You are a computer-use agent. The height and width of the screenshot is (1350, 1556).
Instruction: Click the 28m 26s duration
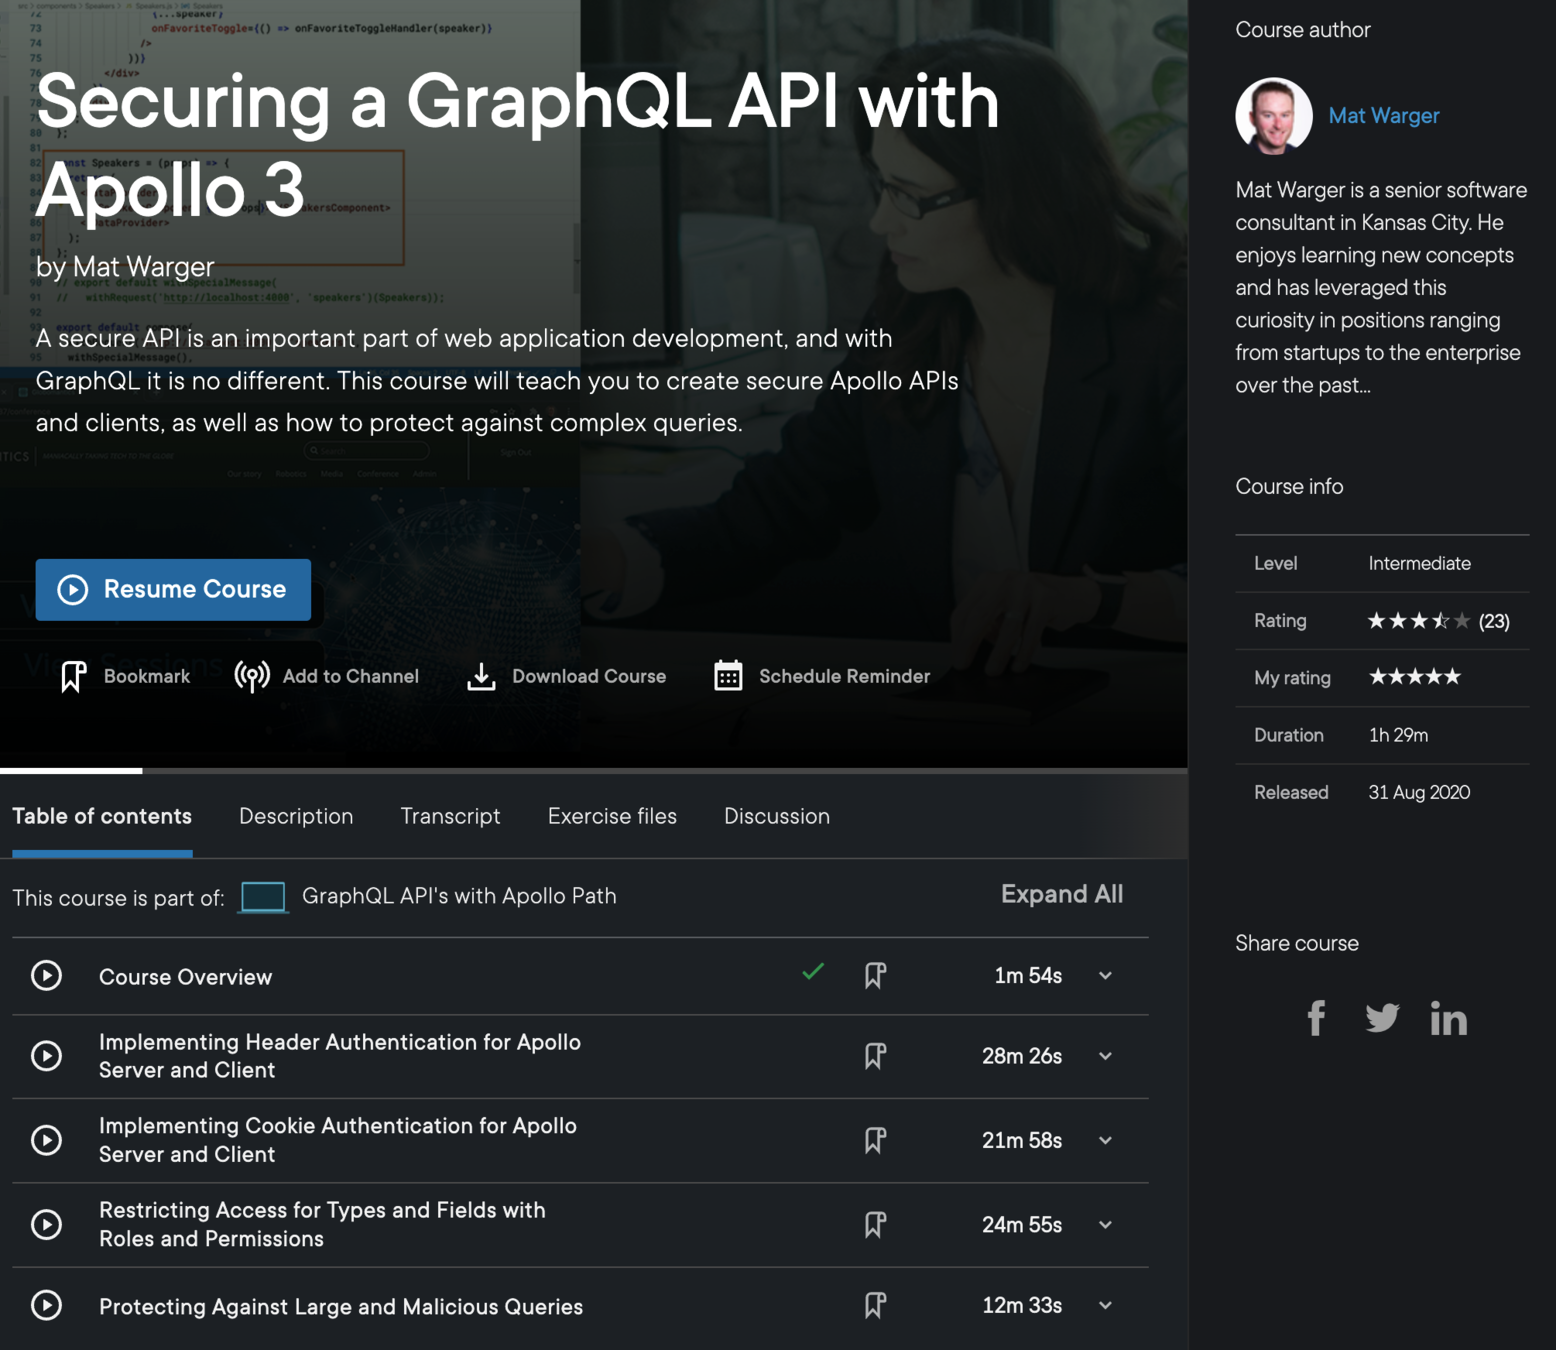[x=1022, y=1056]
